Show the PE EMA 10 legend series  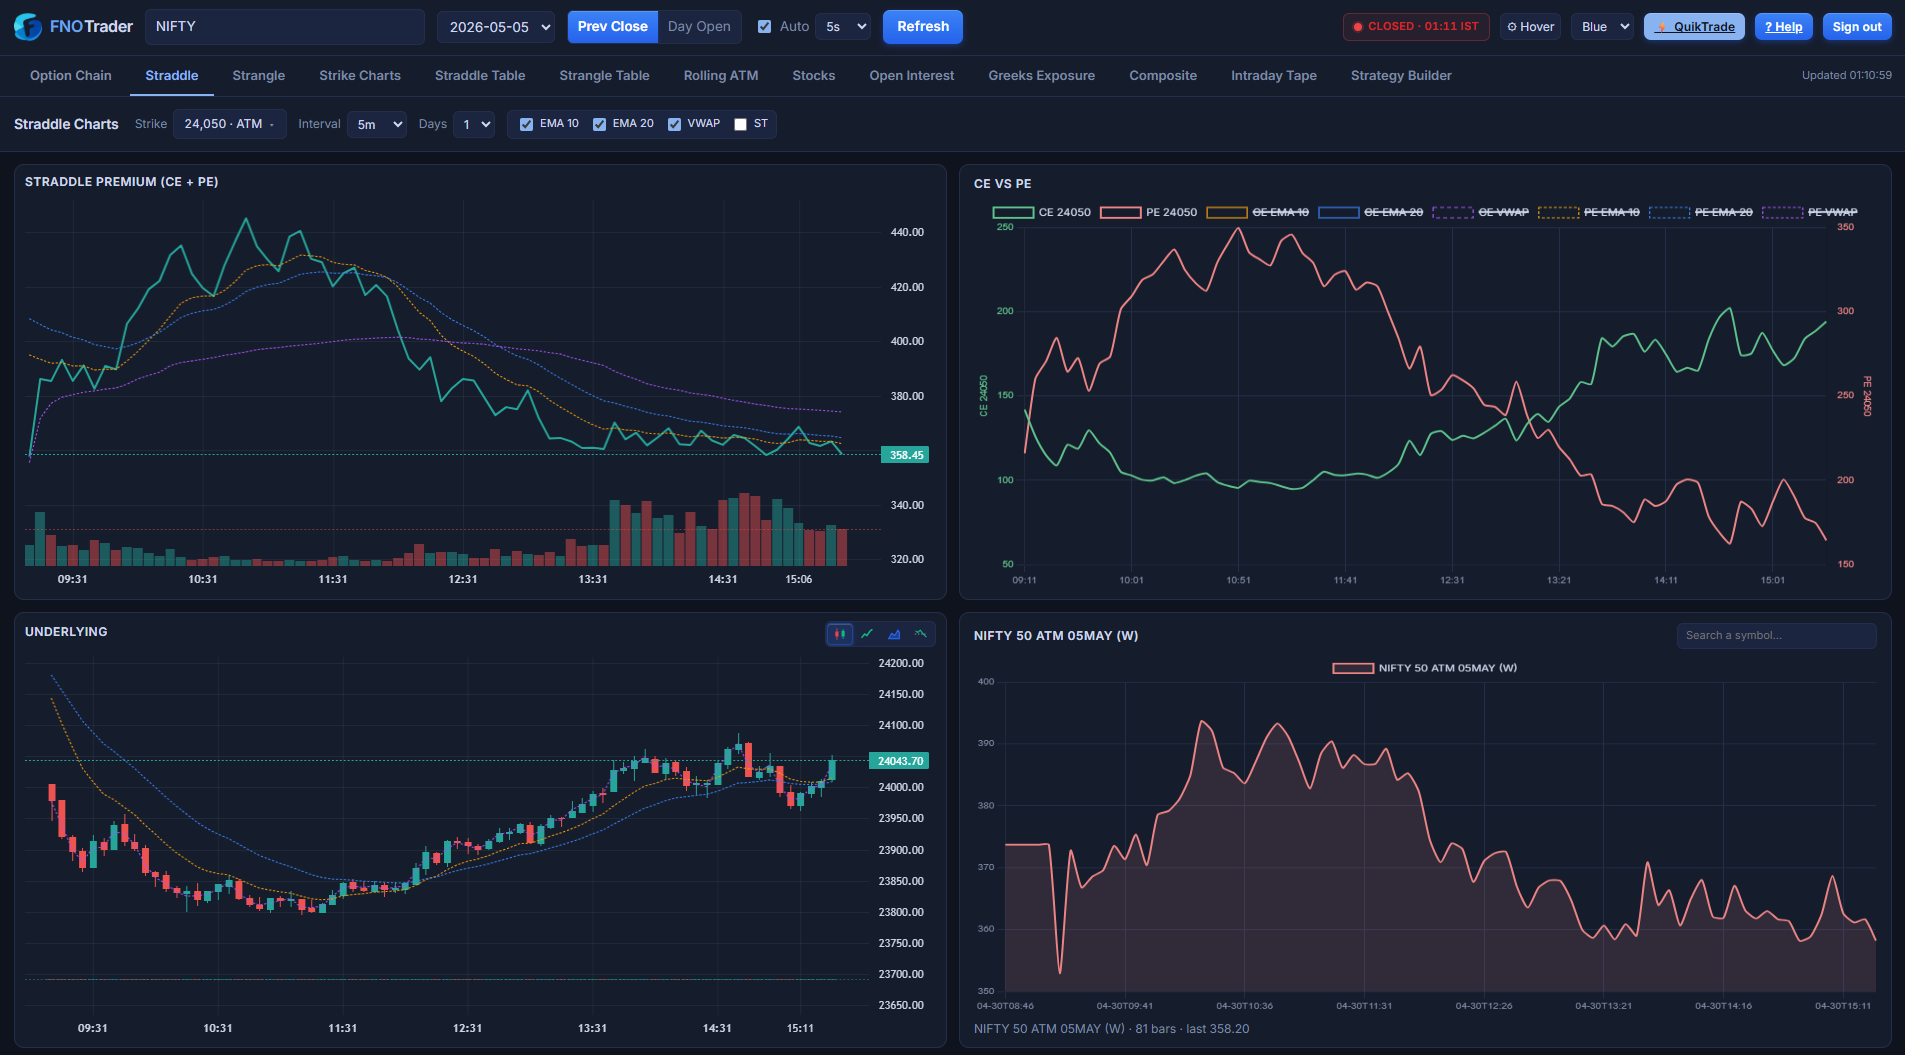(x=1588, y=212)
